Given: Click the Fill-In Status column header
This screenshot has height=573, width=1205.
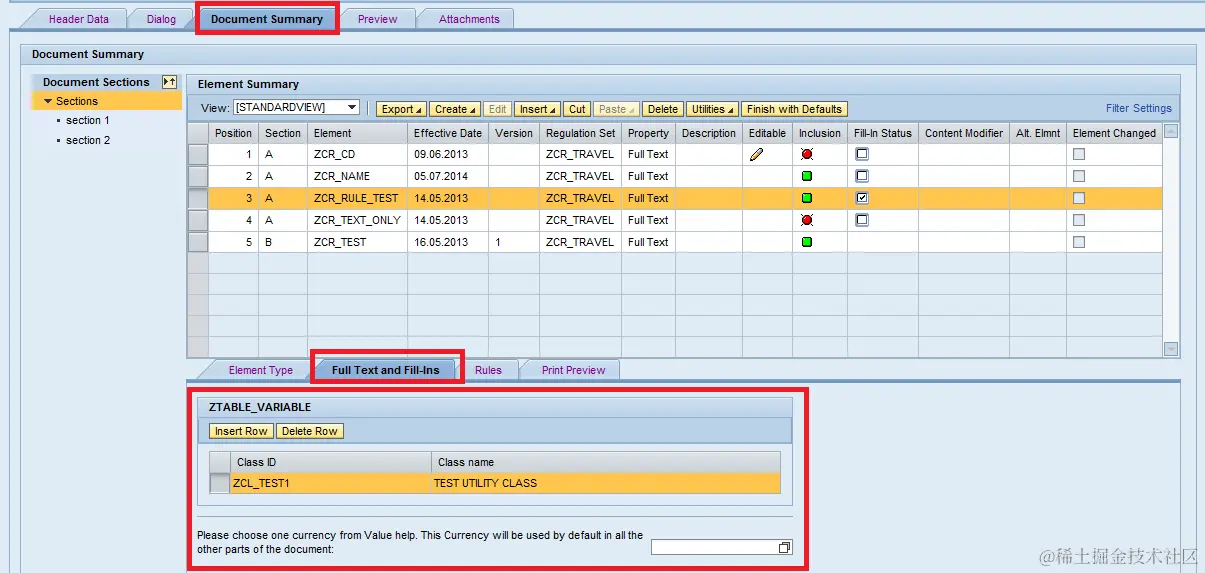Looking at the screenshot, I should point(883,133).
